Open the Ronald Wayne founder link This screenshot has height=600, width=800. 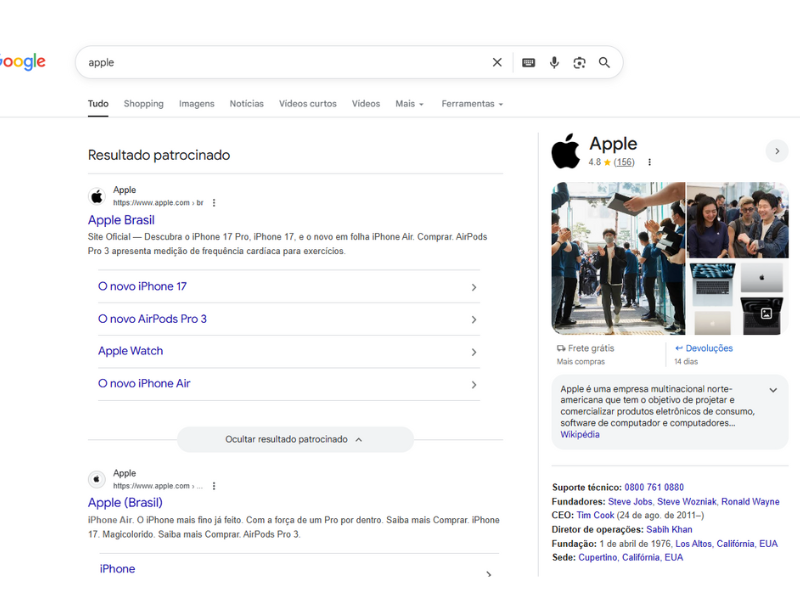point(750,502)
